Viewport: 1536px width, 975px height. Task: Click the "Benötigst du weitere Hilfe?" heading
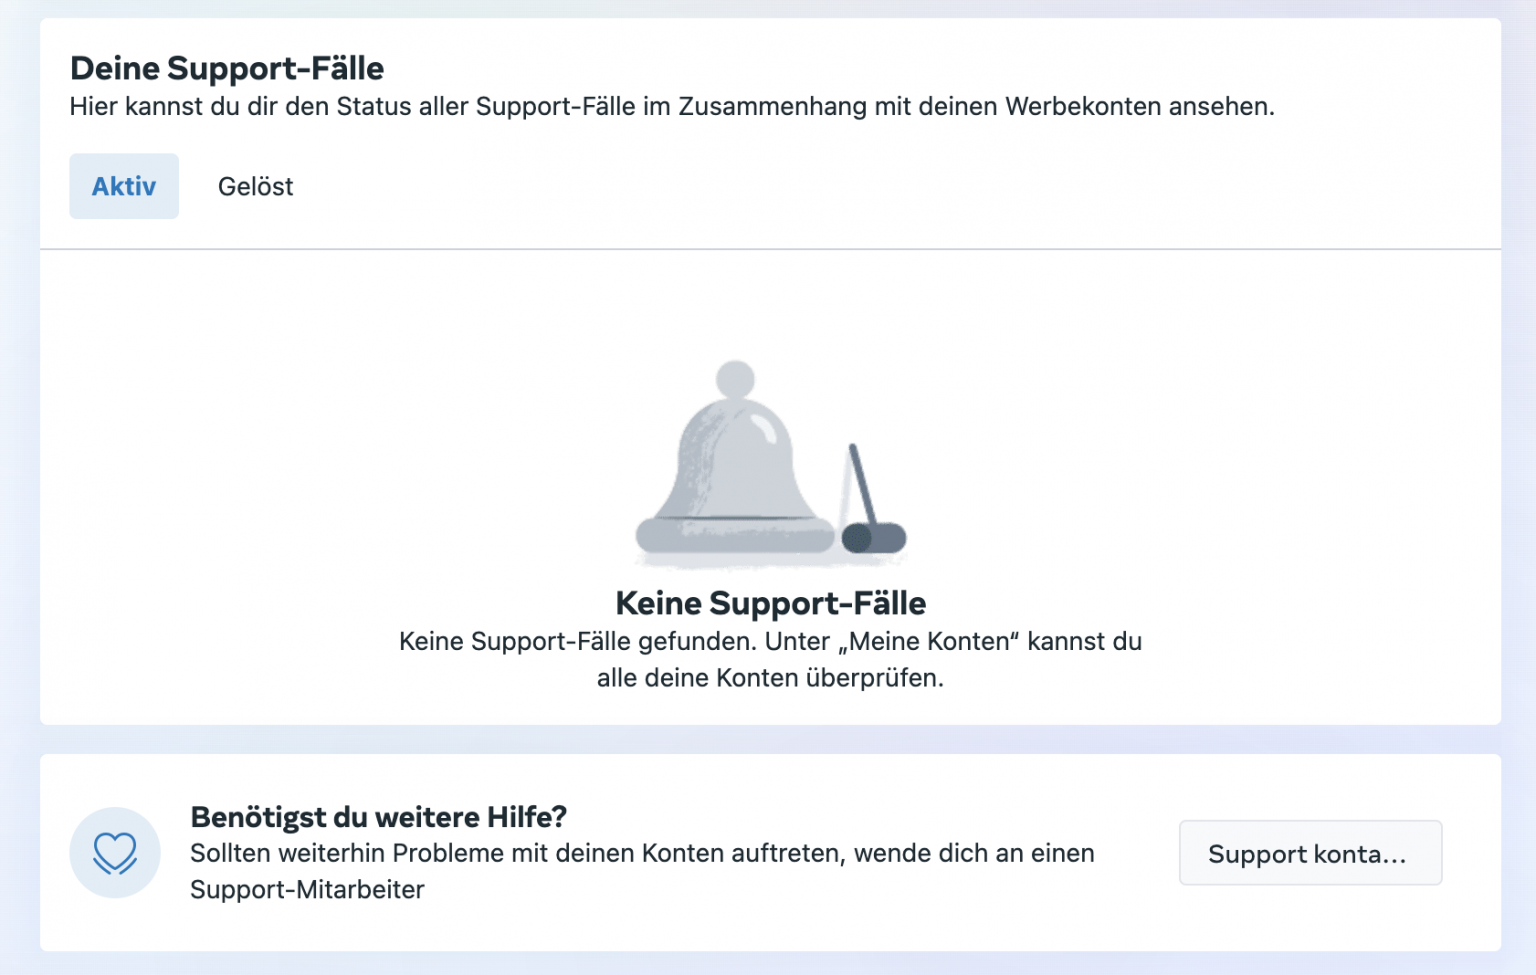click(x=378, y=817)
